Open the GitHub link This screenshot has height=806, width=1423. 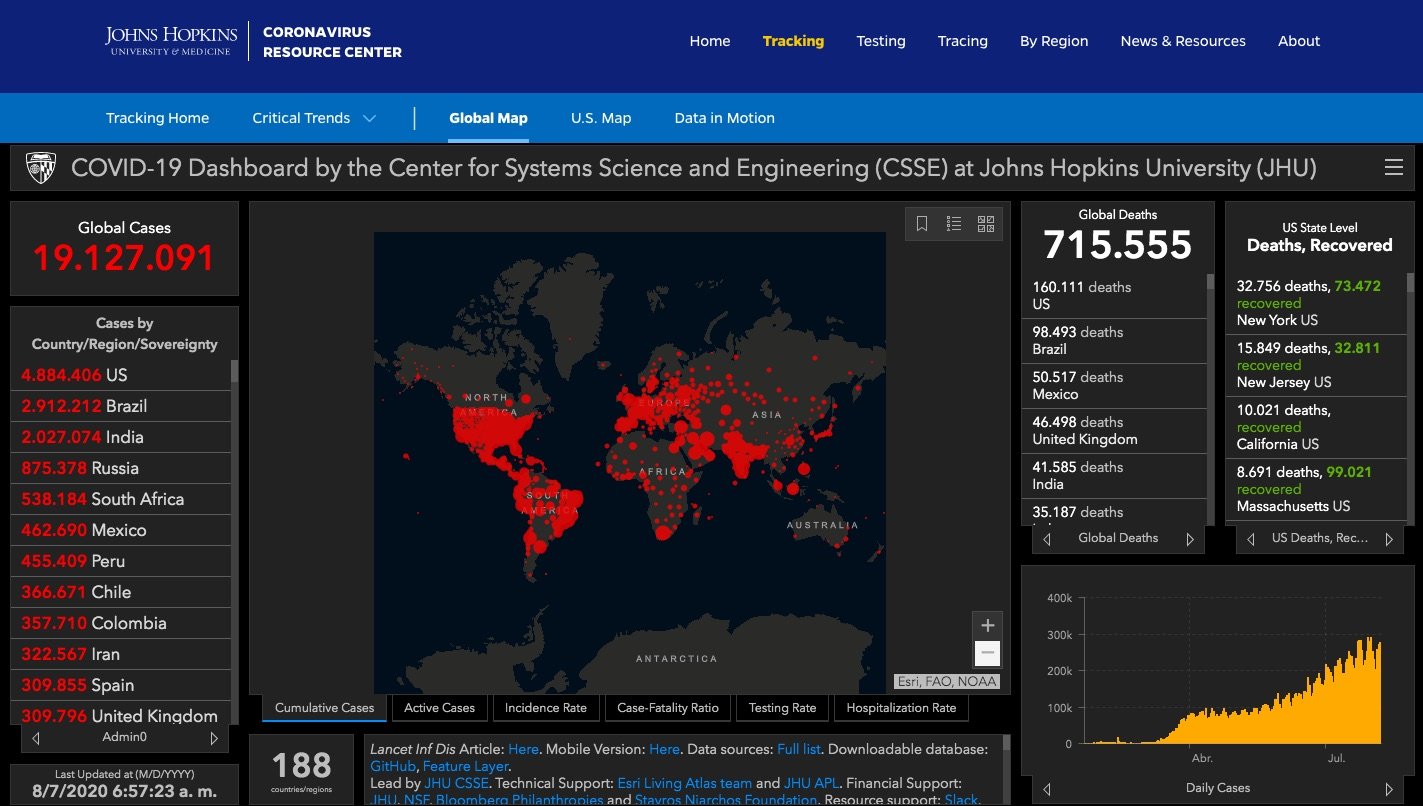pos(392,766)
